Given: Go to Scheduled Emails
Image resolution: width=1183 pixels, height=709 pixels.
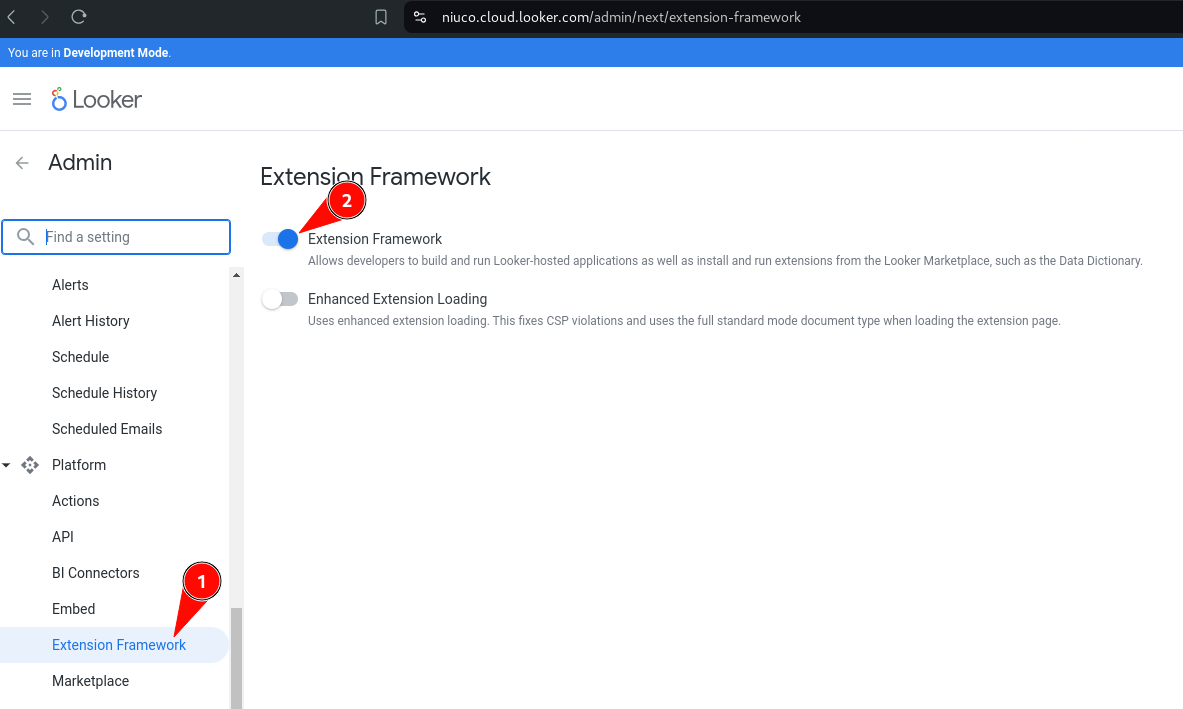Looking at the screenshot, I should point(107,429).
